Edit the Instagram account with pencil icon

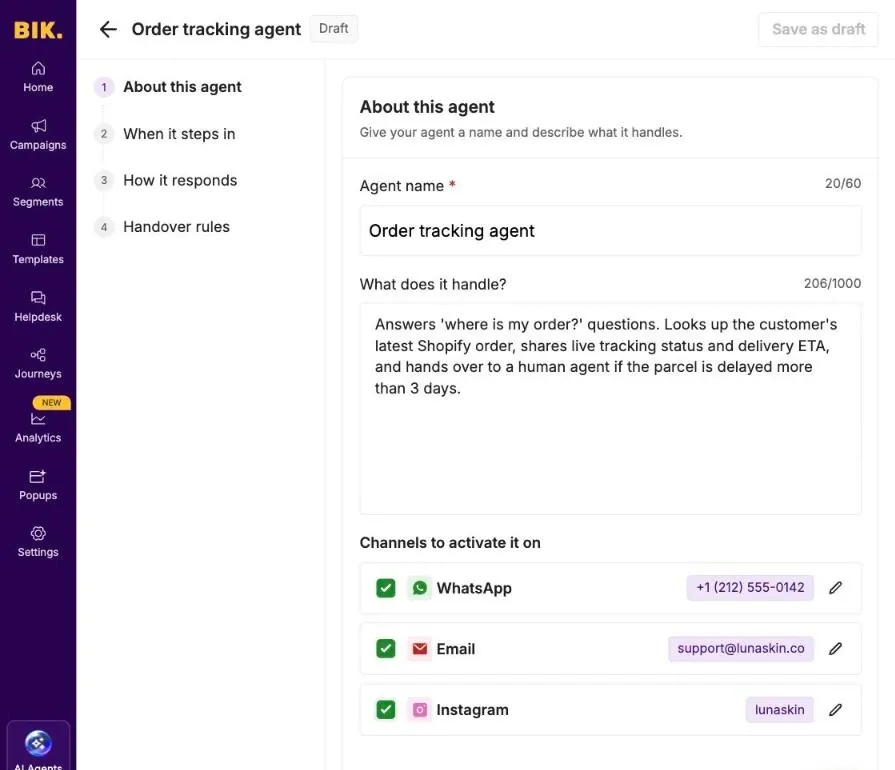point(835,710)
